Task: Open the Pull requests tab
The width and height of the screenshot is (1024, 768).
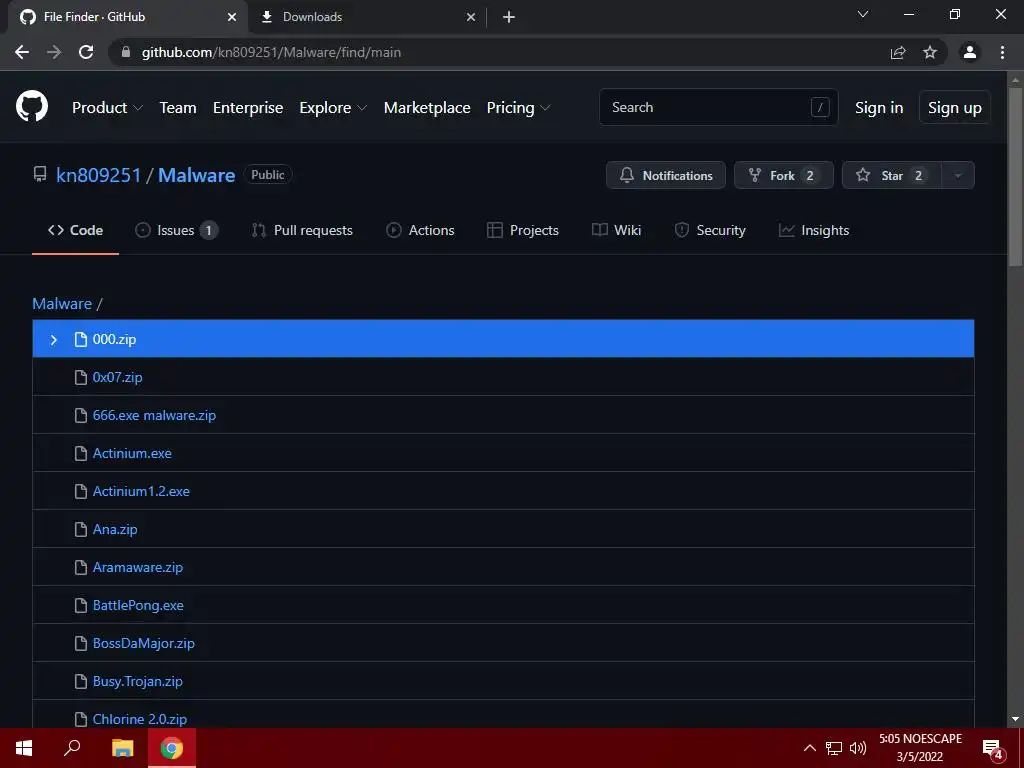Action: [x=302, y=230]
